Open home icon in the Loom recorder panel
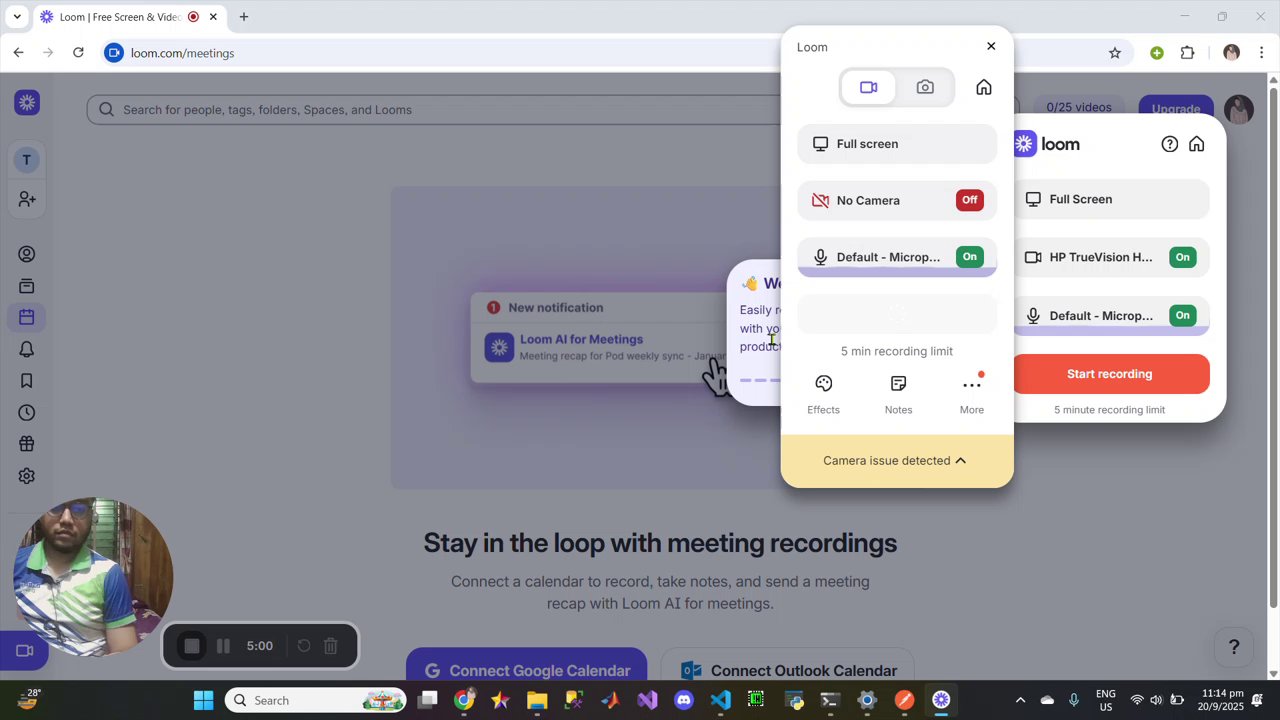This screenshot has width=1280, height=720. 1196,144
